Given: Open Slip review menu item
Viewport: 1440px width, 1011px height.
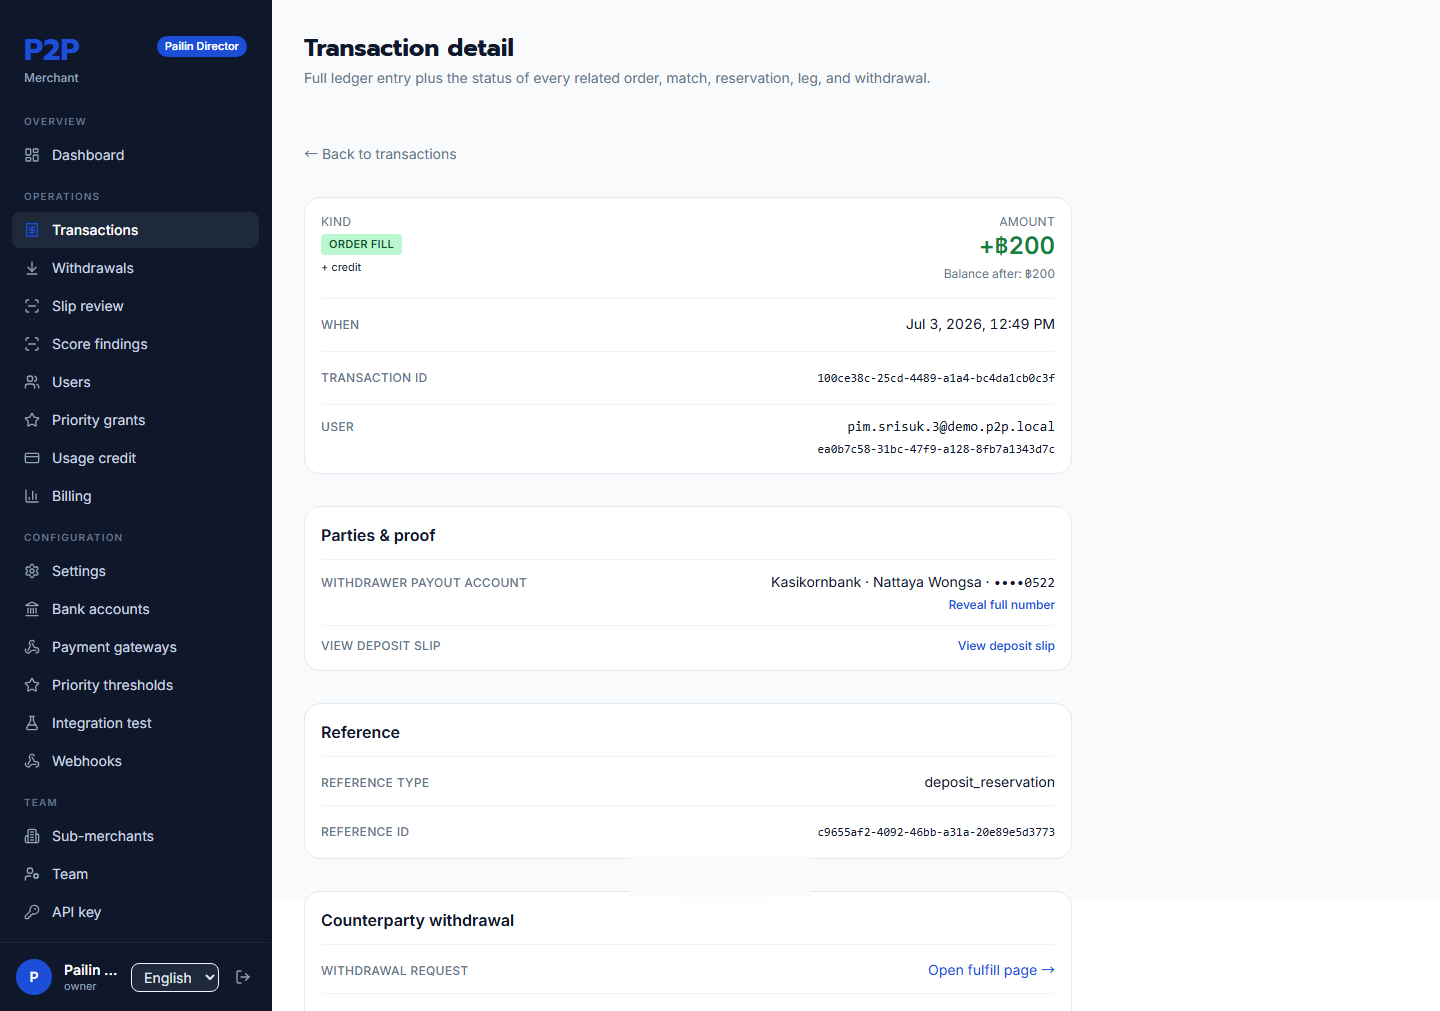Looking at the screenshot, I should (x=135, y=306).
